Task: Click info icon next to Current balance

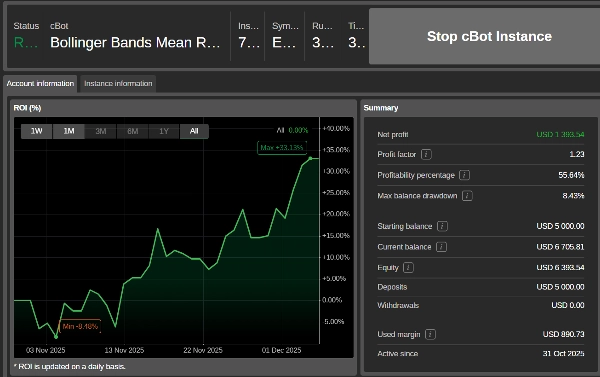Action: (x=441, y=247)
